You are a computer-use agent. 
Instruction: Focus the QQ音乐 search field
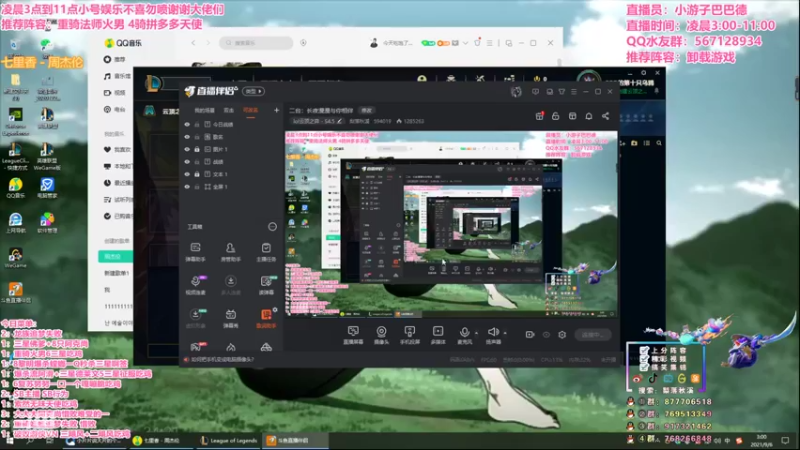(x=256, y=43)
